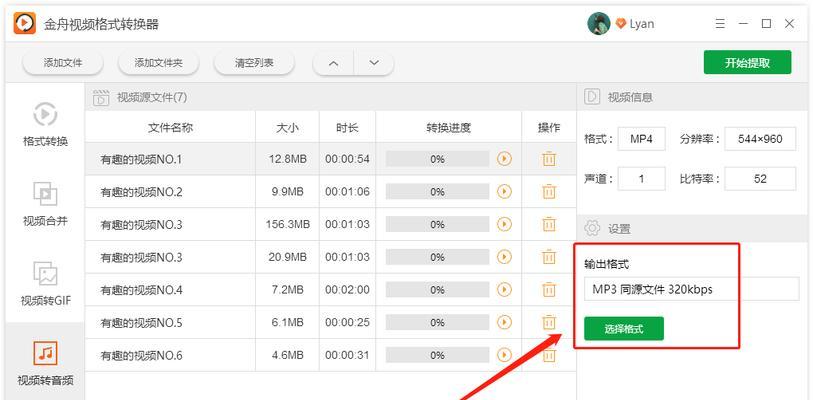Click the 声道 value box
Screen dimensions: 813x400
point(641,179)
